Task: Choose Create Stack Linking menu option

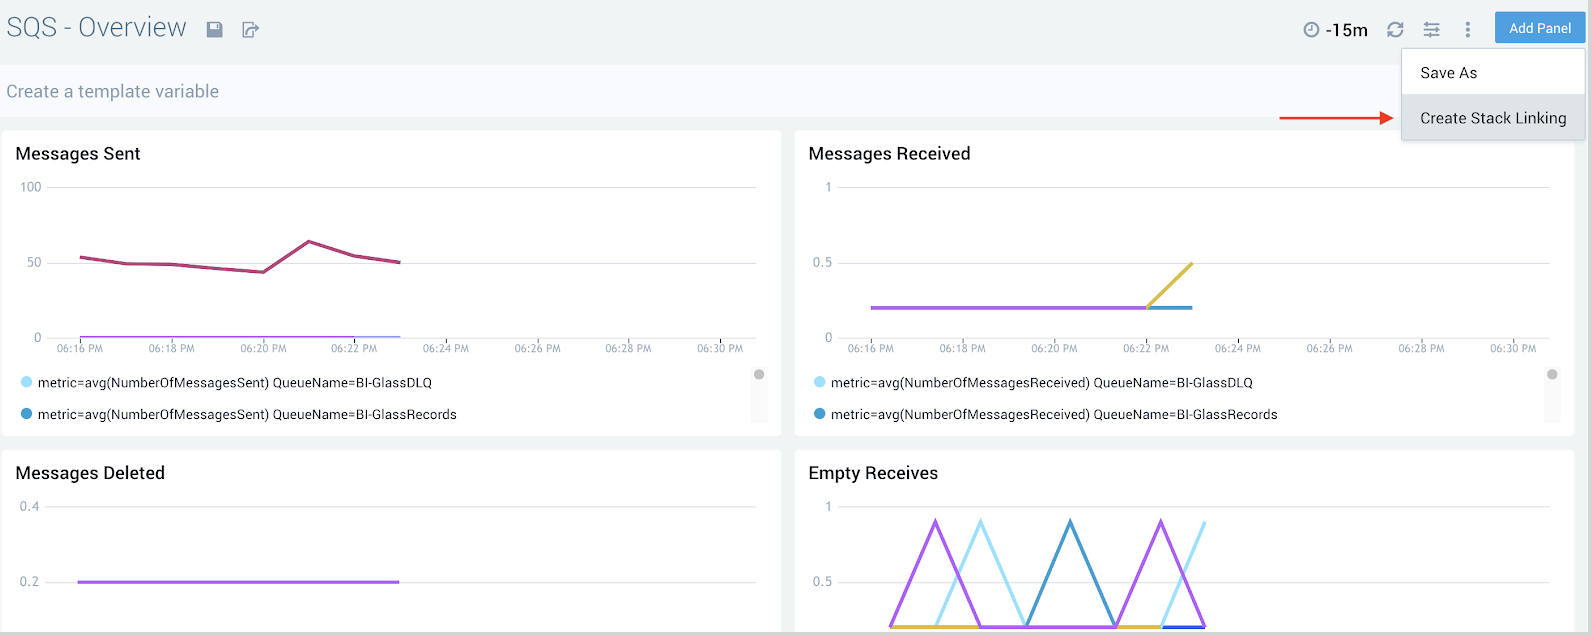Action: [1492, 118]
